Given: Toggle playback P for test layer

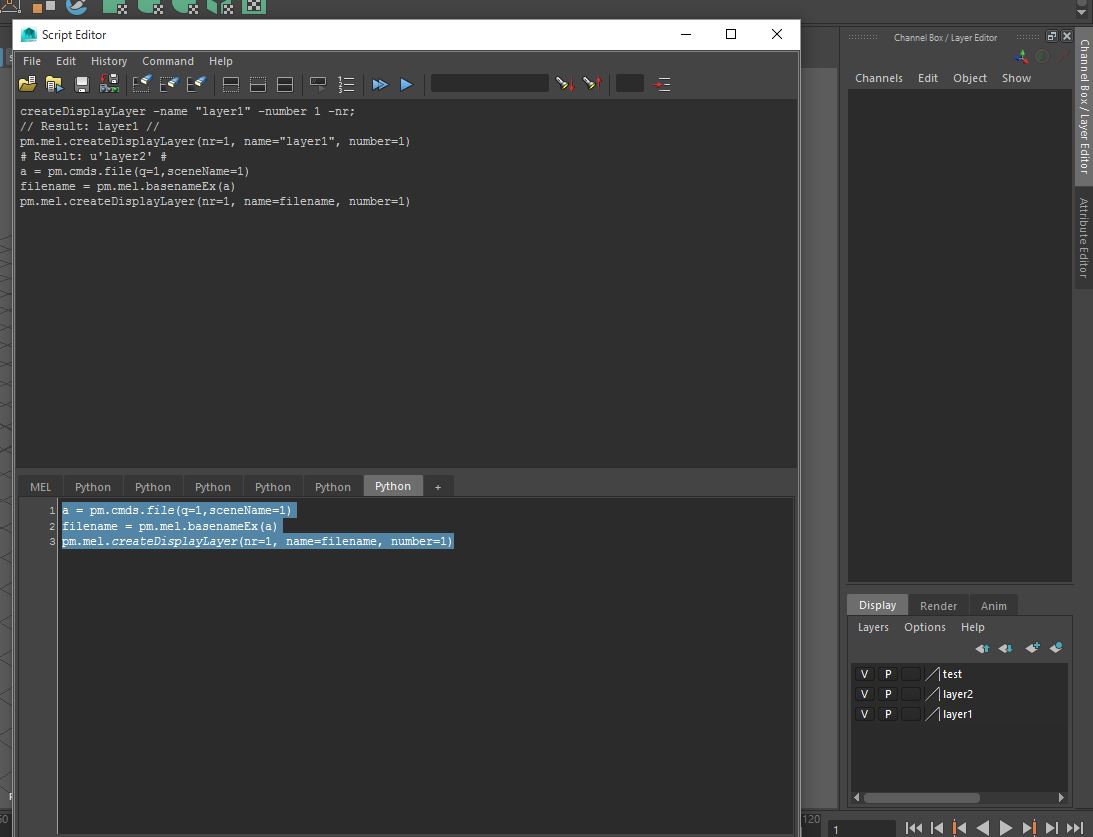Looking at the screenshot, I should coord(887,674).
